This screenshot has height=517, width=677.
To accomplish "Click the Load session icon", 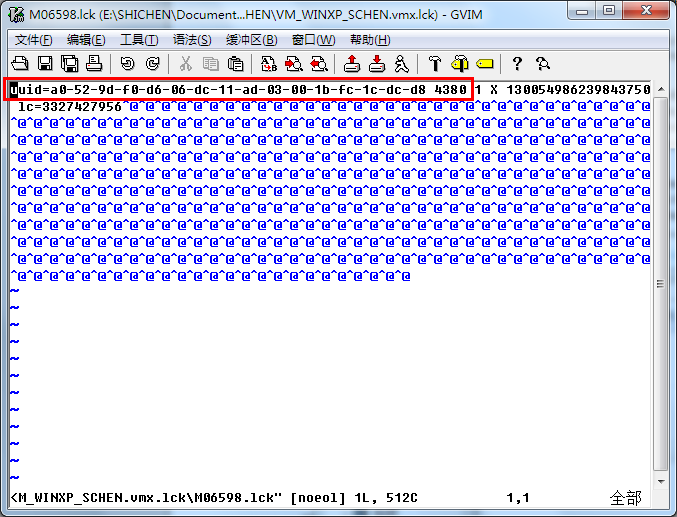I will [x=352, y=63].
